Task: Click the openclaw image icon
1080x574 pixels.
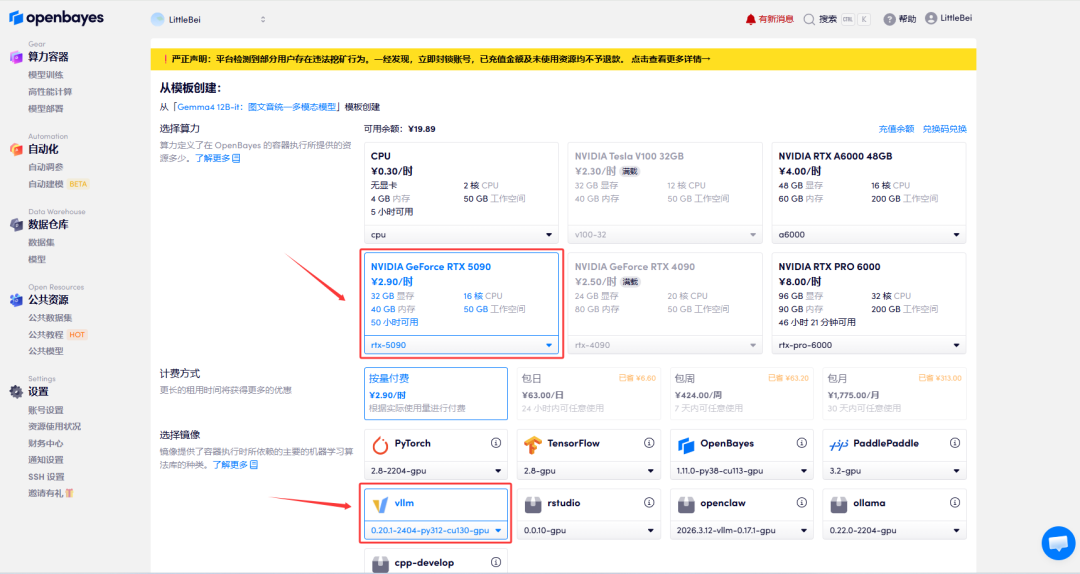Action: click(x=686, y=505)
